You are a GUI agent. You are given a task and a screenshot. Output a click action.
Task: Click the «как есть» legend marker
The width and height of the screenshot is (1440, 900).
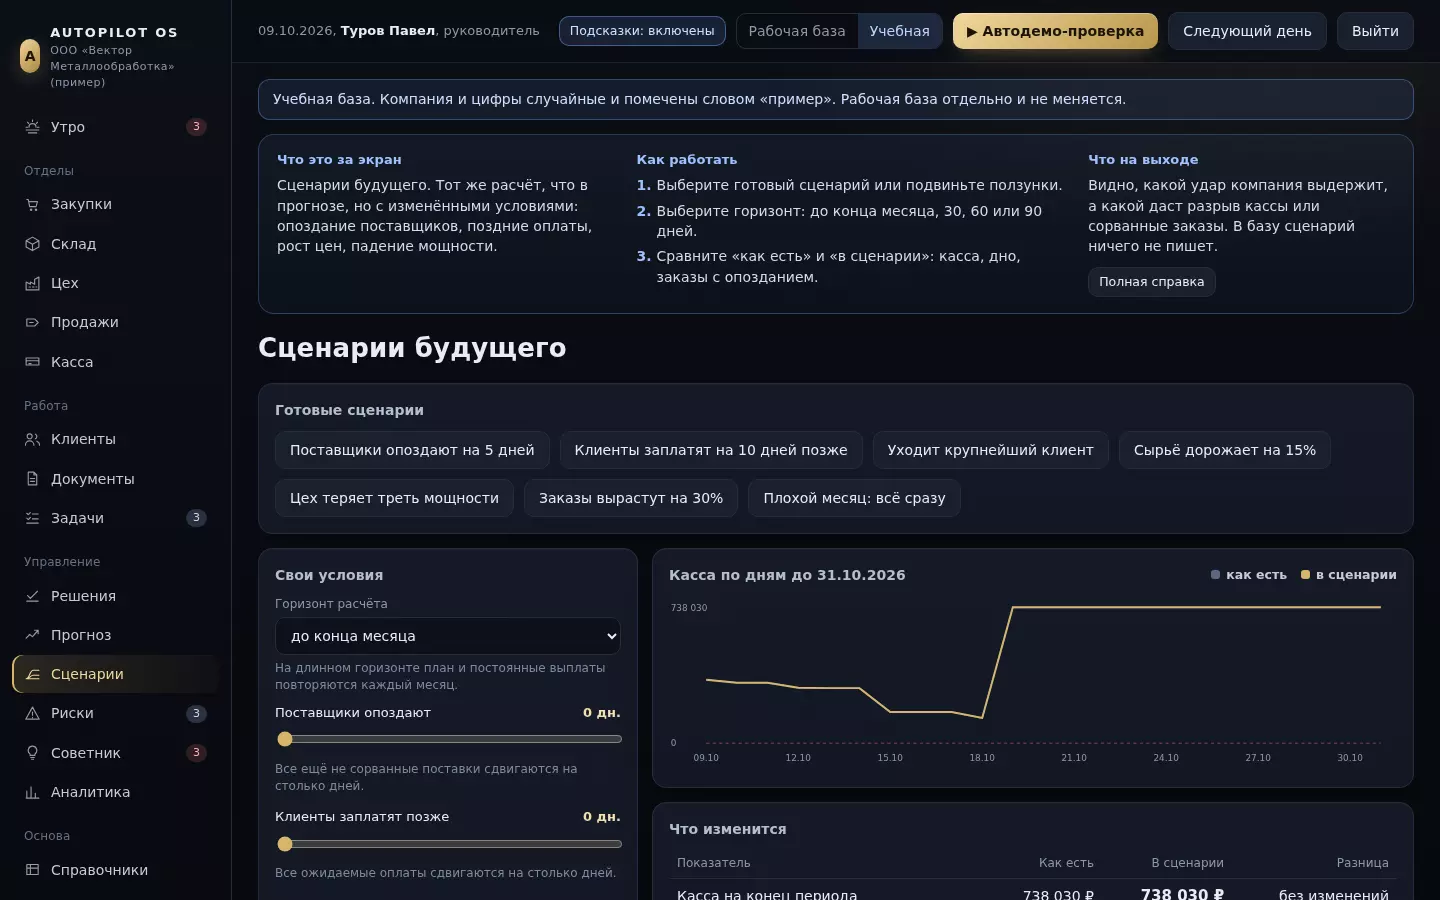[1215, 575]
